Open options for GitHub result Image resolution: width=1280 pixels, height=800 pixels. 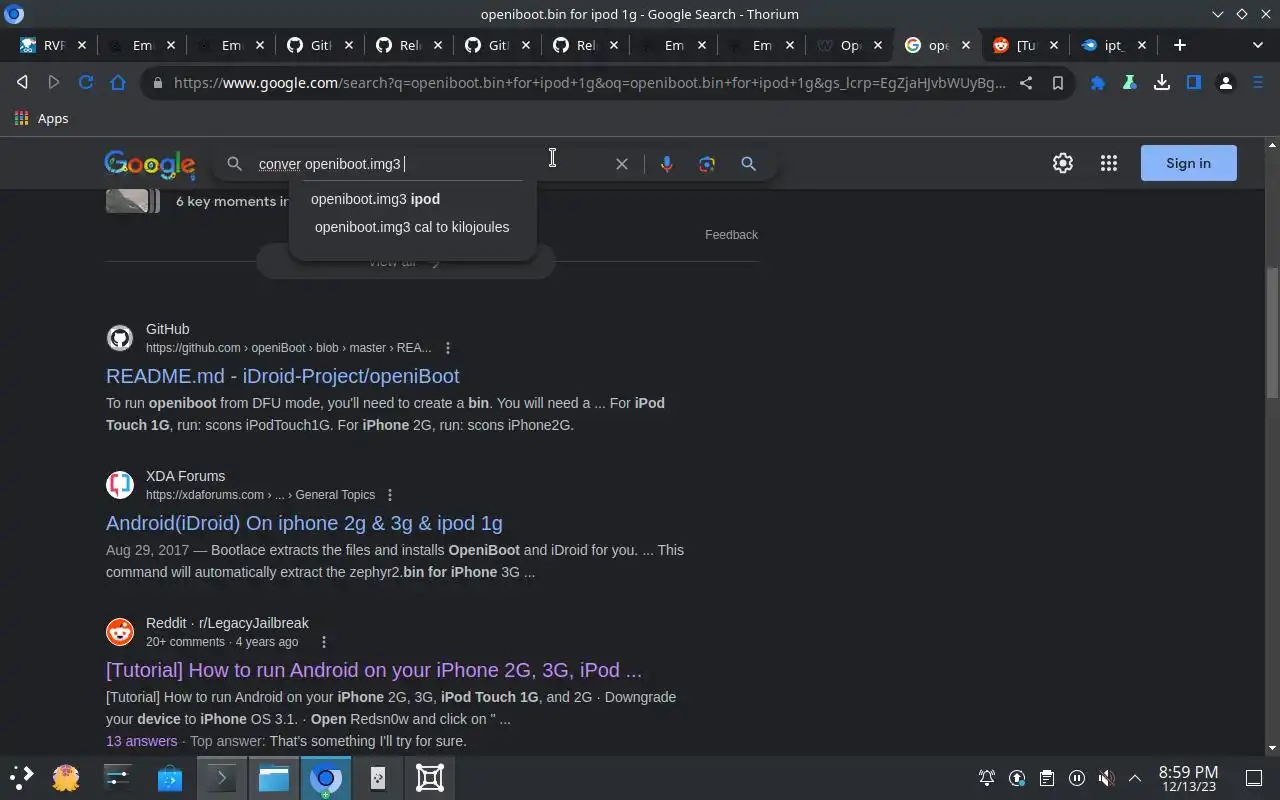pos(448,348)
